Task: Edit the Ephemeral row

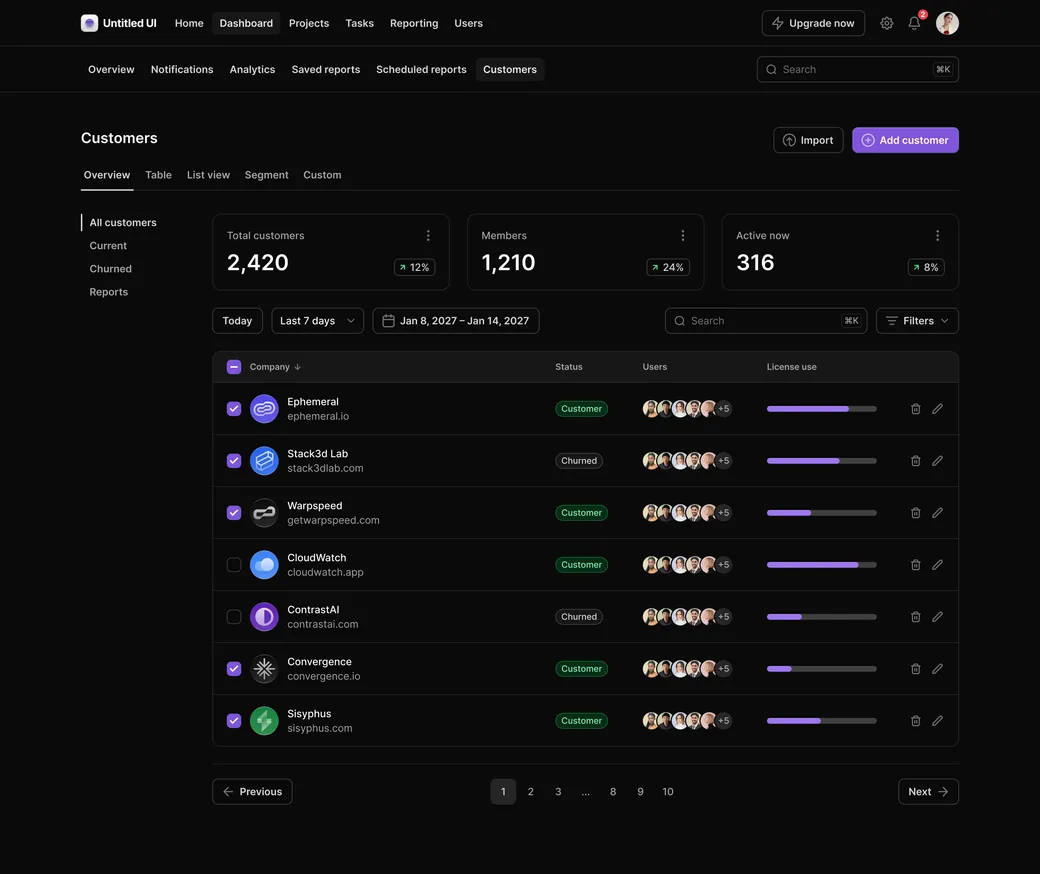Action: 937,408
